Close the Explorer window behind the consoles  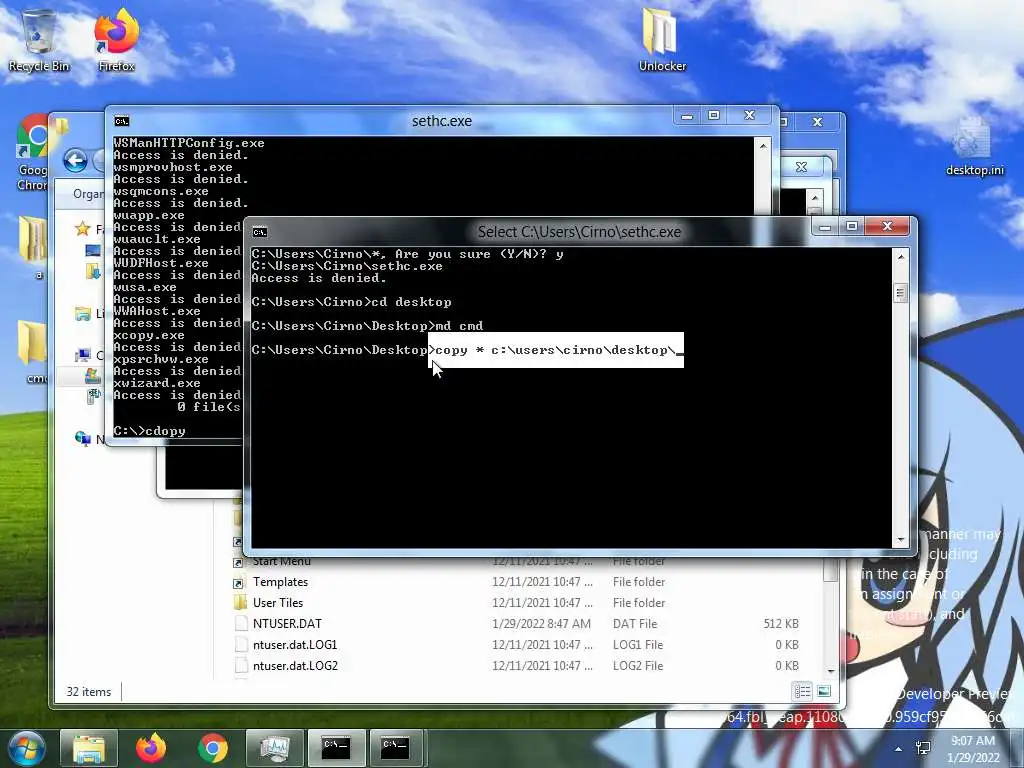[x=817, y=122]
